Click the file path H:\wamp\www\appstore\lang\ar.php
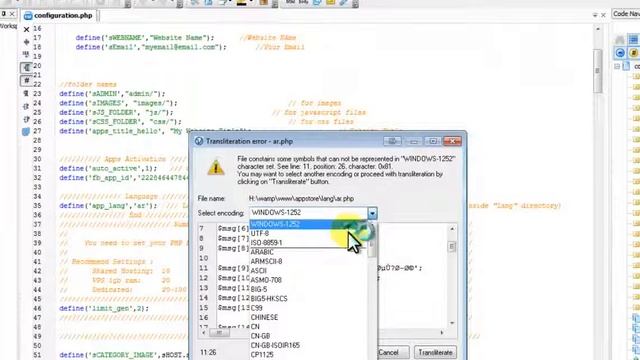640x360 pixels. pyautogui.click(x=301, y=199)
